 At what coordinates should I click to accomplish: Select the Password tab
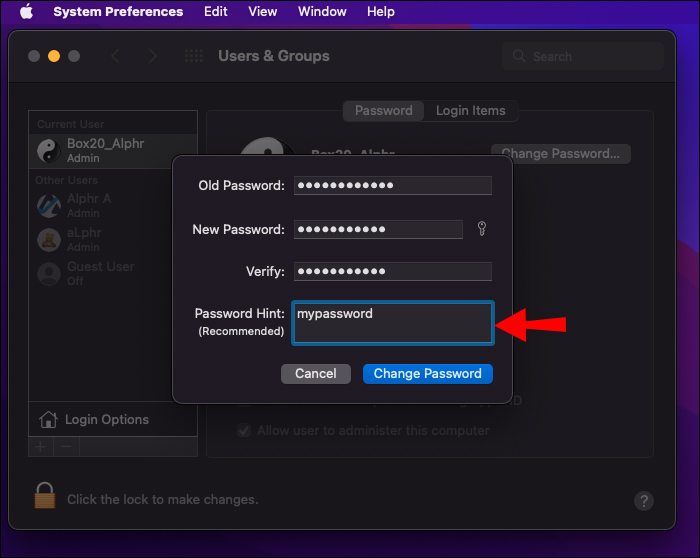384,111
